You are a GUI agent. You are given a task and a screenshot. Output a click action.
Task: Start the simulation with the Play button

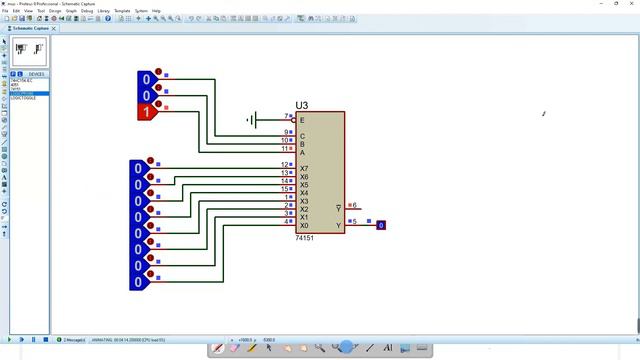pyautogui.click(x=9, y=340)
